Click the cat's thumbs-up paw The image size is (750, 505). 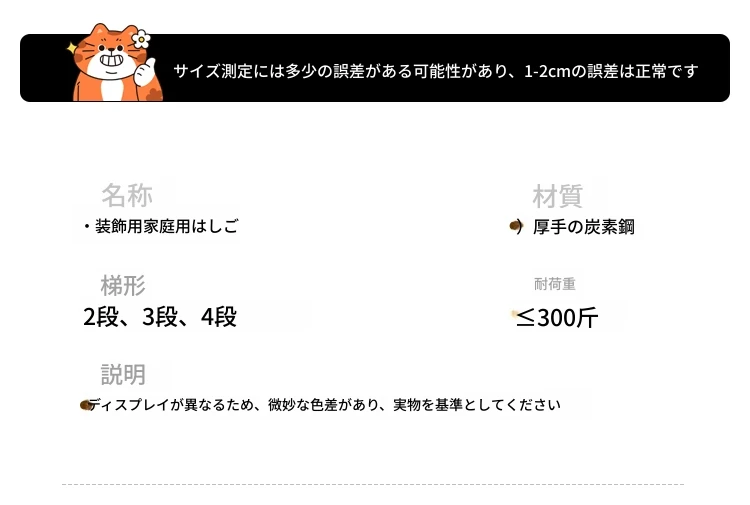tap(145, 72)
